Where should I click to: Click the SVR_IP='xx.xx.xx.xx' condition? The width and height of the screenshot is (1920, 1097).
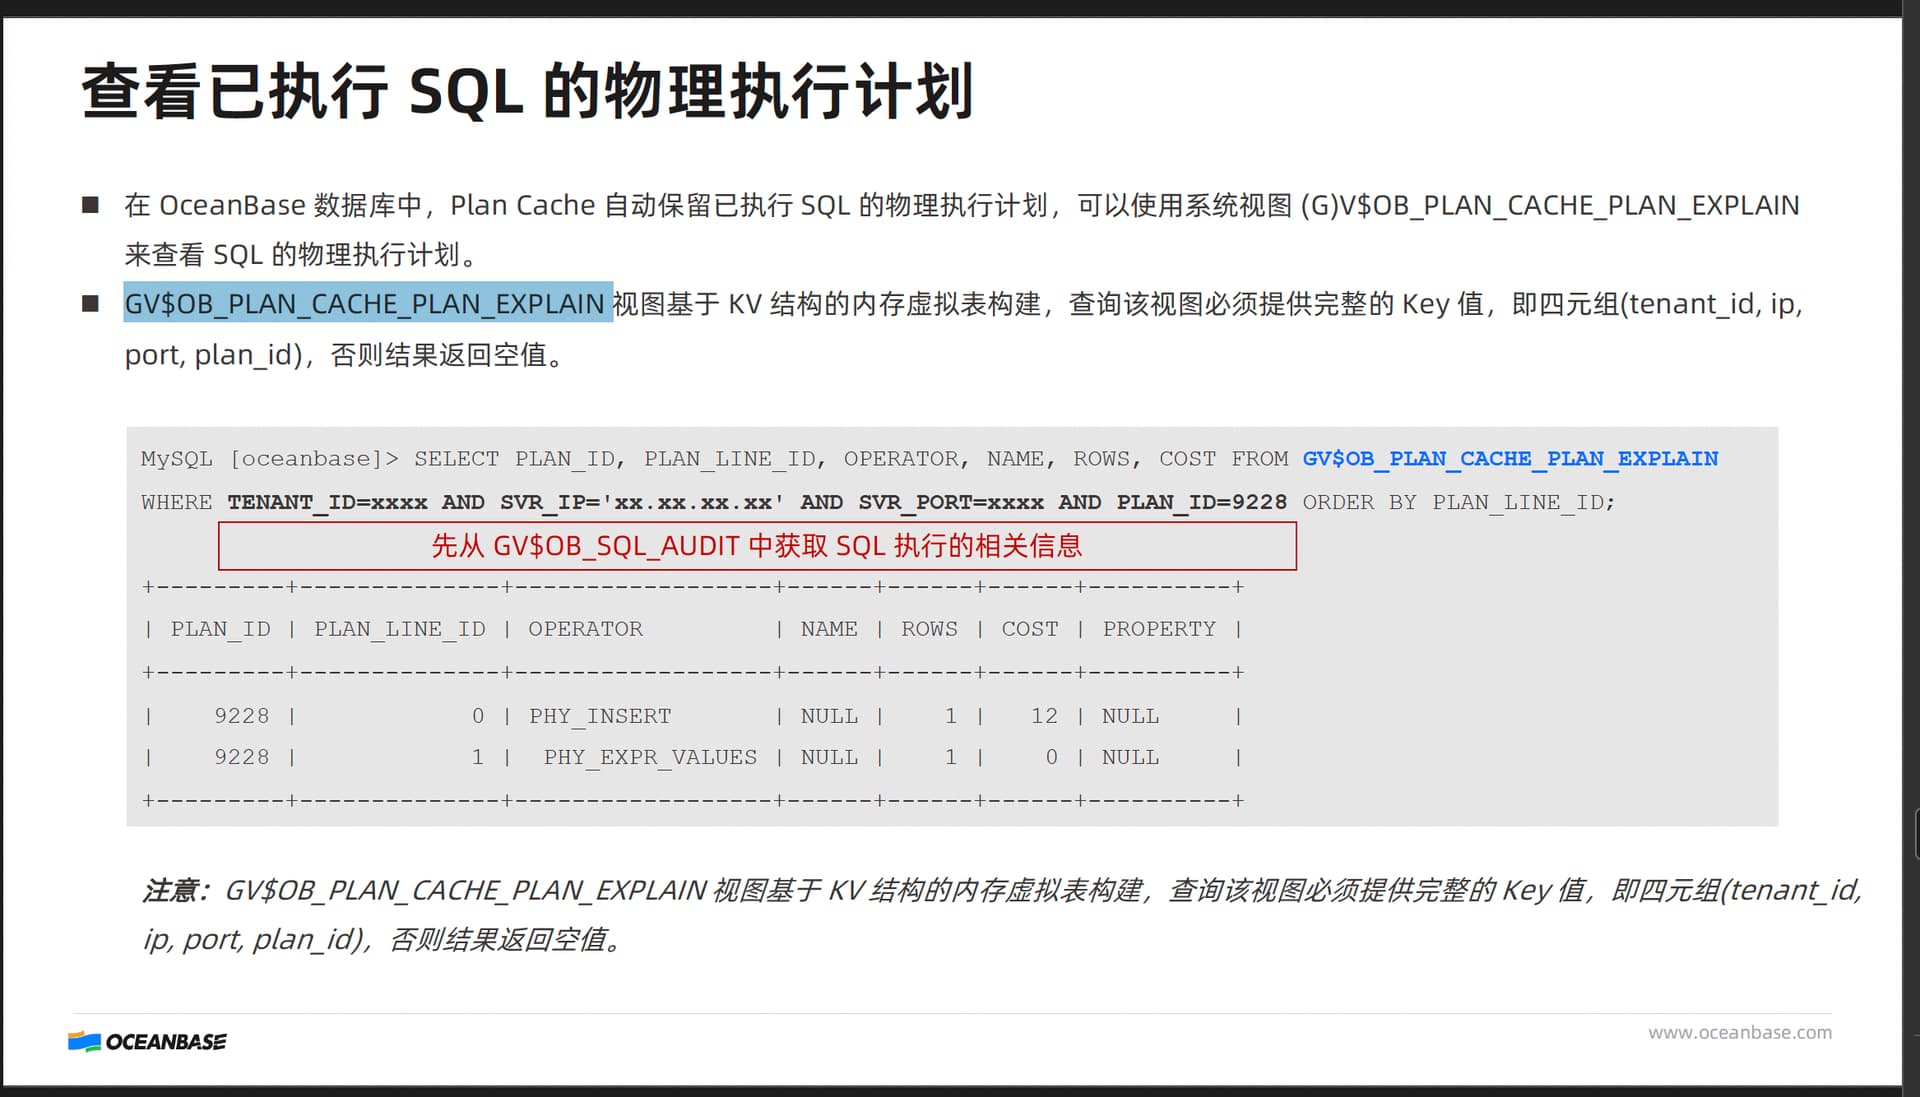coord(643,502)
